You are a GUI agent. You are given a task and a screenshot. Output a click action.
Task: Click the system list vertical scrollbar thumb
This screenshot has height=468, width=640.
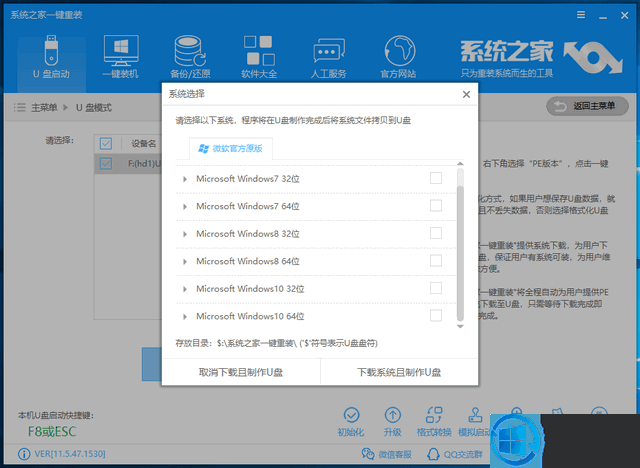tap(460, 252)
